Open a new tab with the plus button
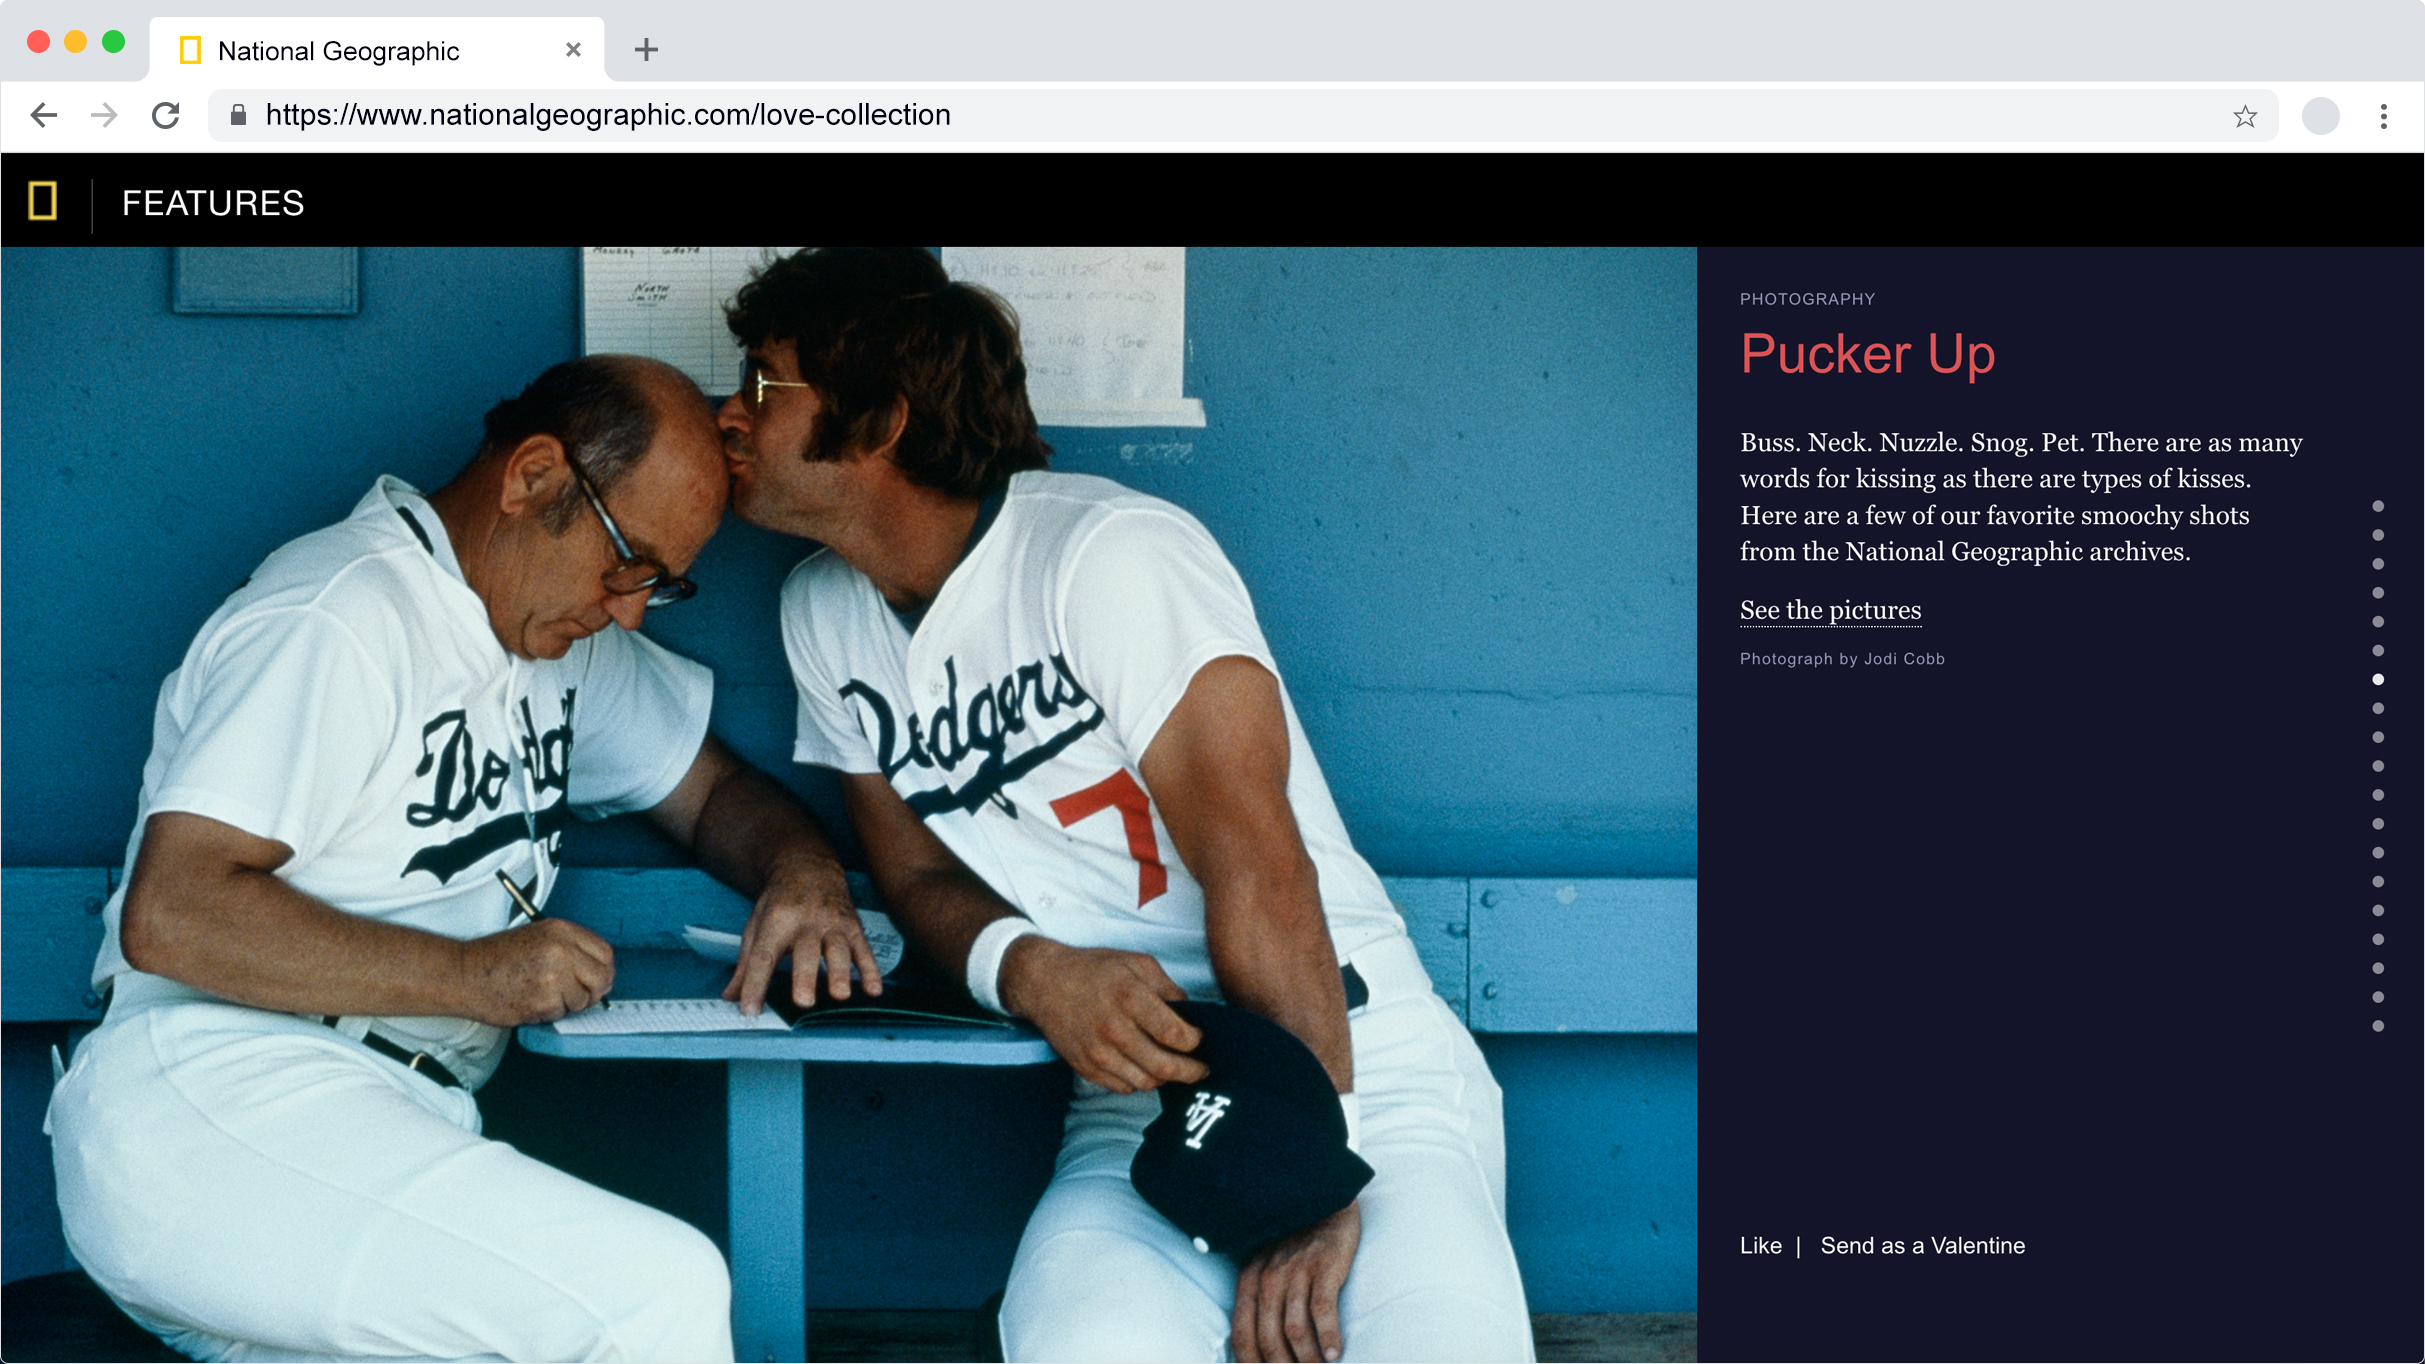 [646, 49]
